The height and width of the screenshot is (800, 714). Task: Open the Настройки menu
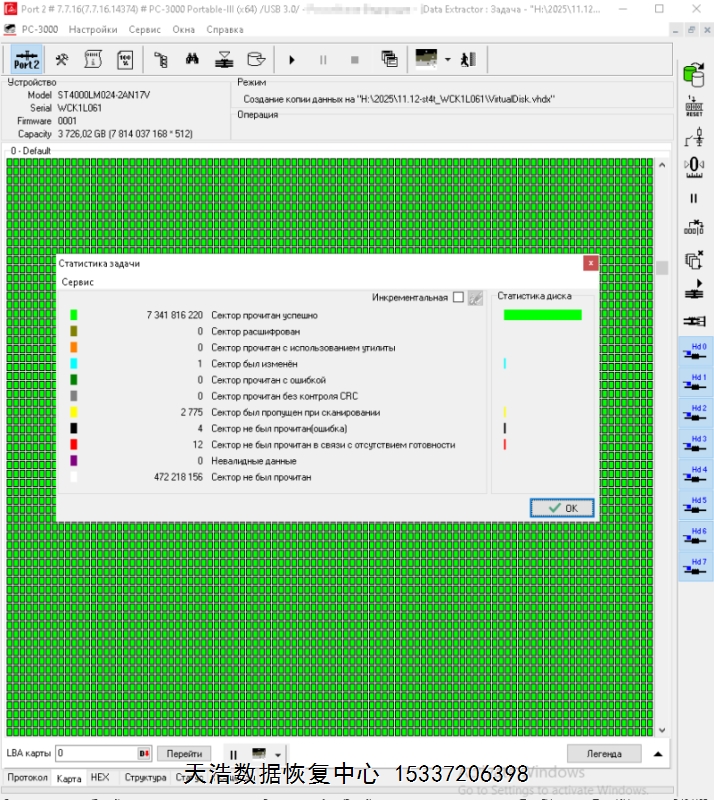point(93,29)
